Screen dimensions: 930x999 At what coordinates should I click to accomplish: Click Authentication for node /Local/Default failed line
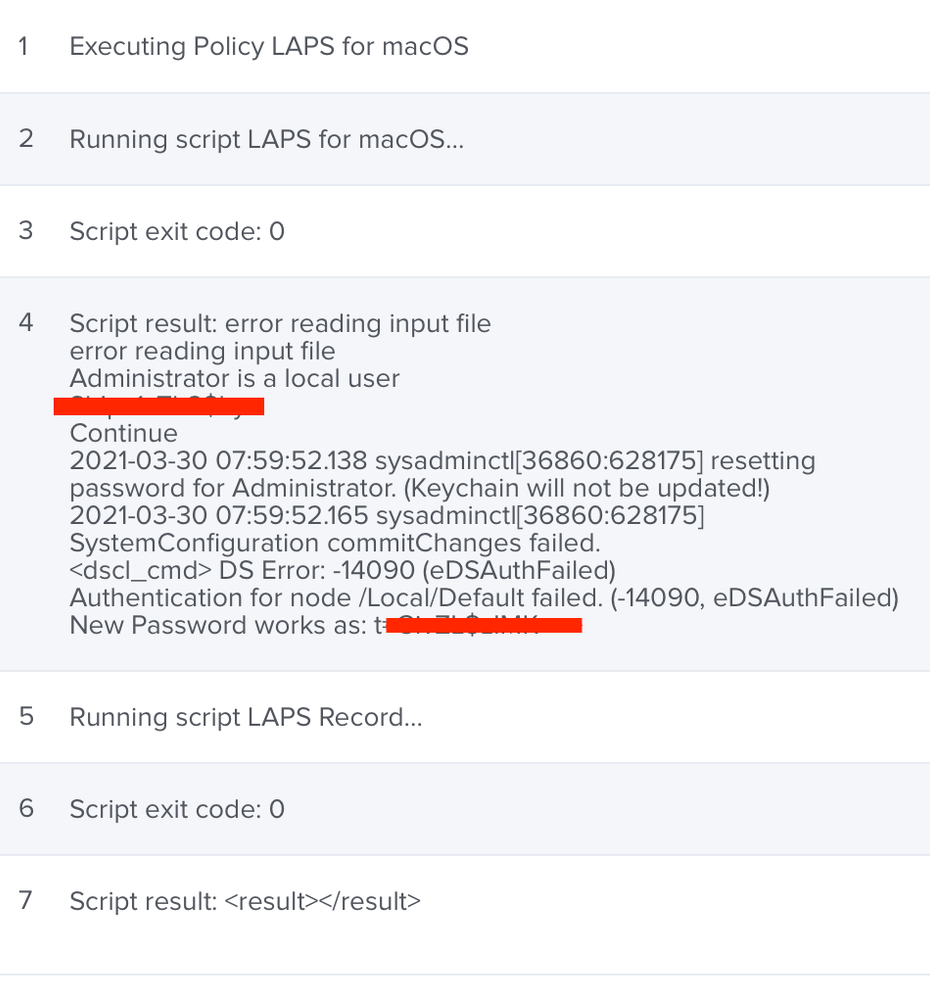click(x=484, y=598)
